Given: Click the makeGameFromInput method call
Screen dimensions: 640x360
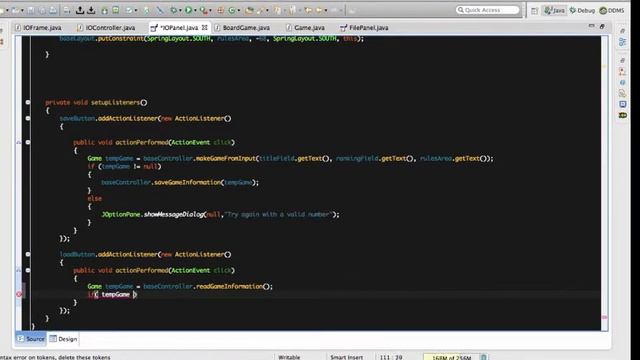Looking at the screenshot, I should pyautogui.click(x=225, y=158).
